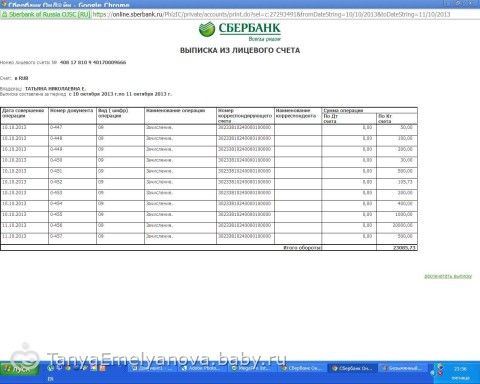Open the first quick launch icon beside Пуск
The height and width of the screenshot is (384, 480).
click(51, 368)
